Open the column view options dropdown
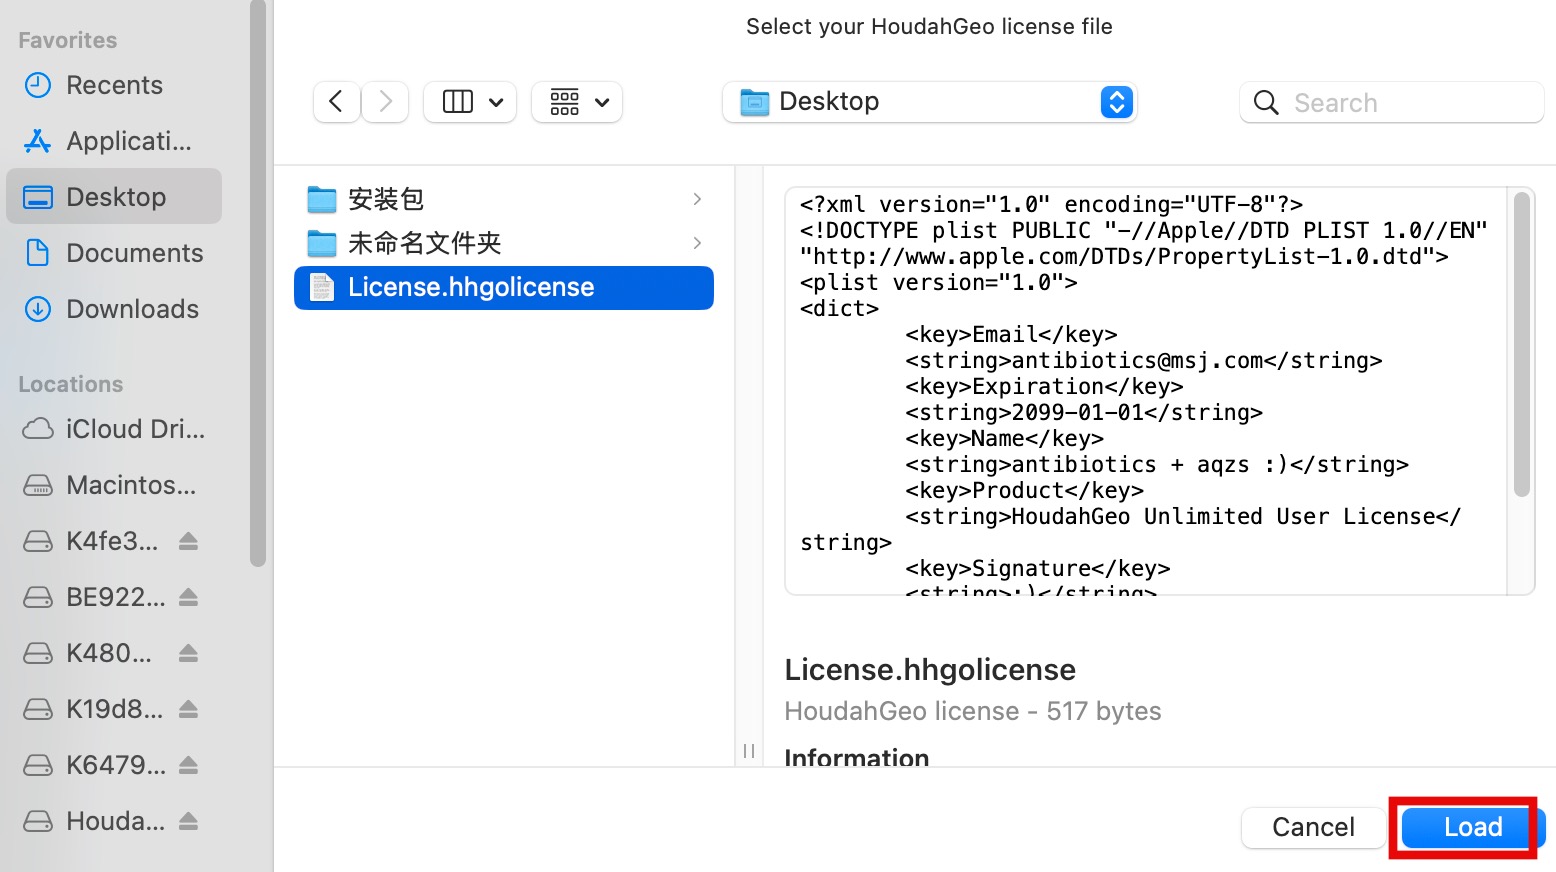Image resolution: width=1556 pixels, height=872 pixels. [471, 102]
